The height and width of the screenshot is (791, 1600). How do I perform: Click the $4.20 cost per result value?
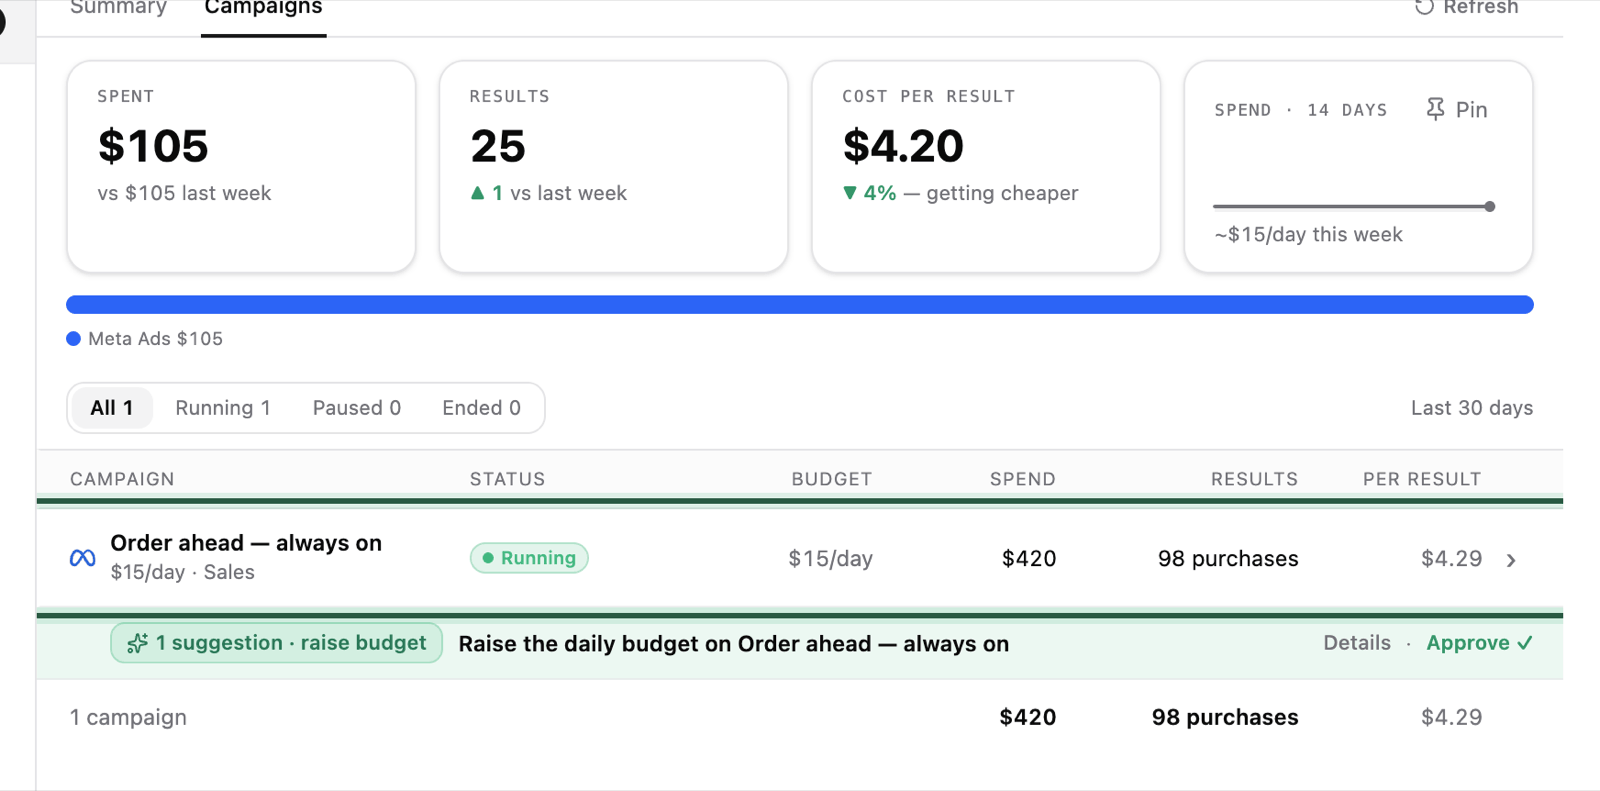pos(903,146)
